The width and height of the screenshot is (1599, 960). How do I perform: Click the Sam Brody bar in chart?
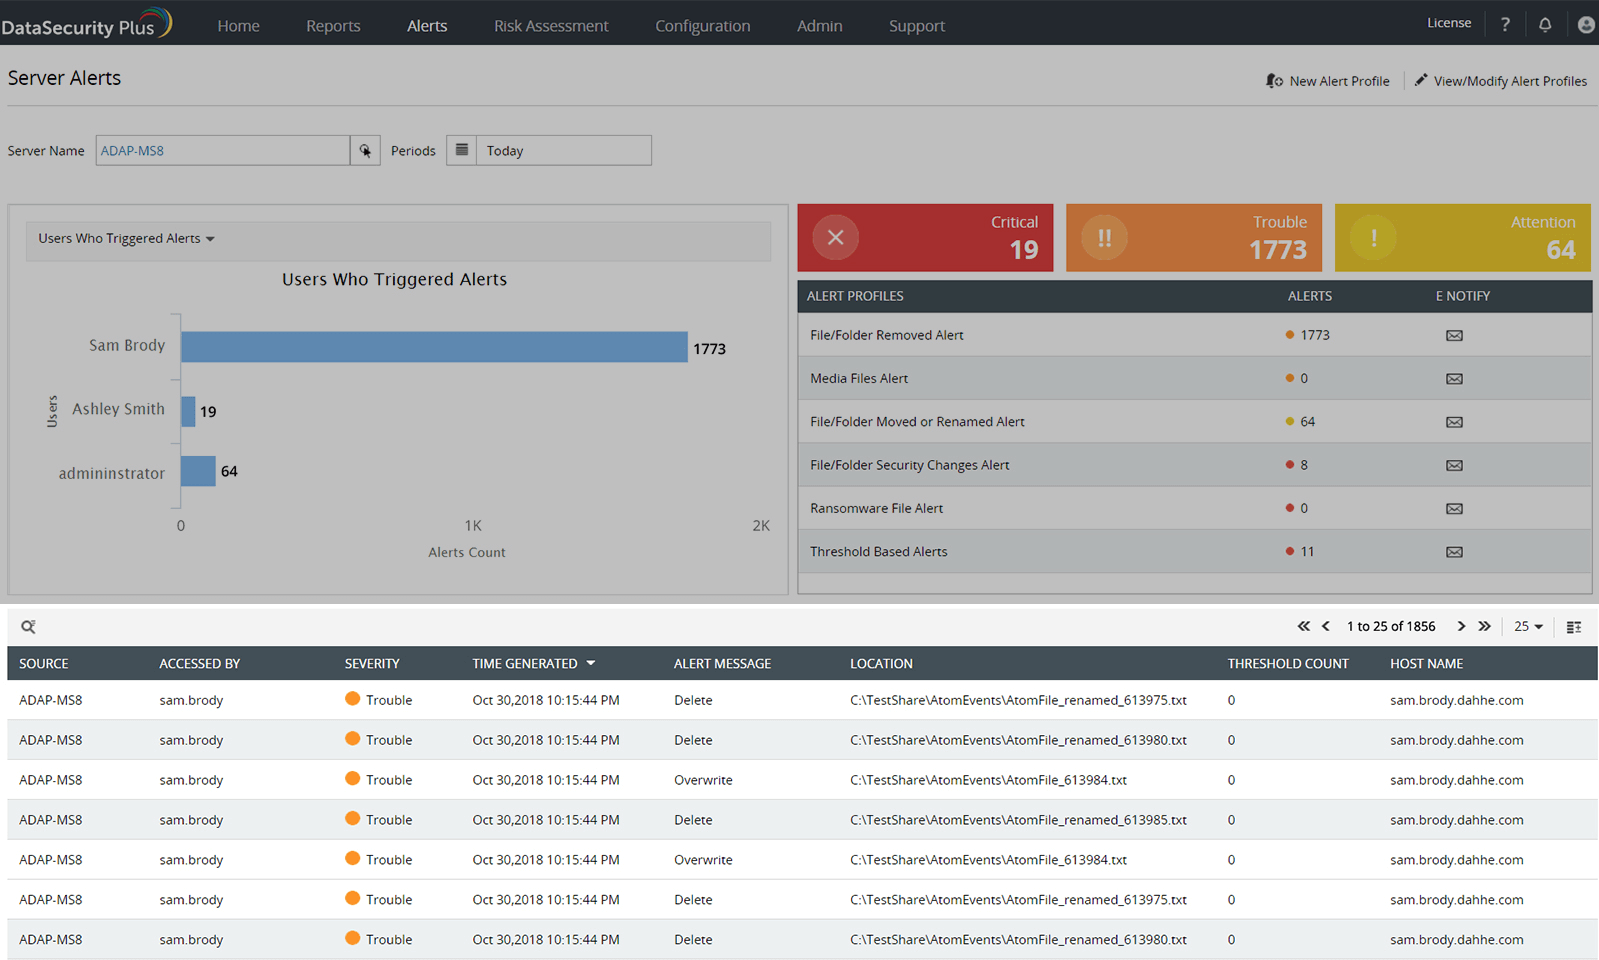point(434,347)
